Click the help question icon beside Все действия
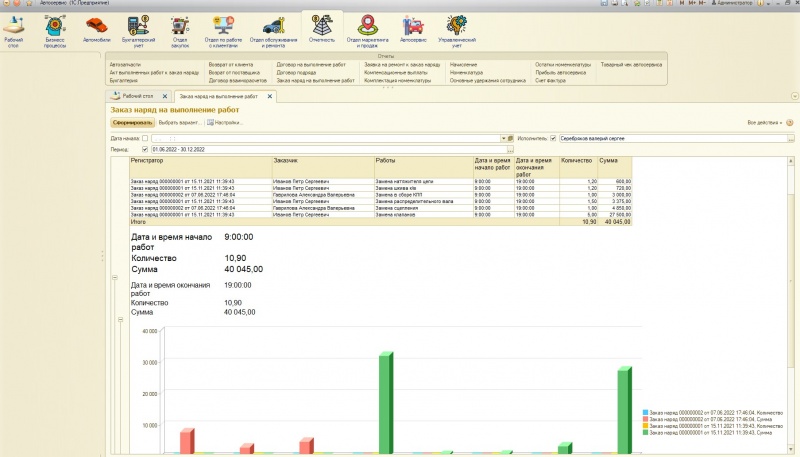This screenshot has height=457, width=800. 790,123
